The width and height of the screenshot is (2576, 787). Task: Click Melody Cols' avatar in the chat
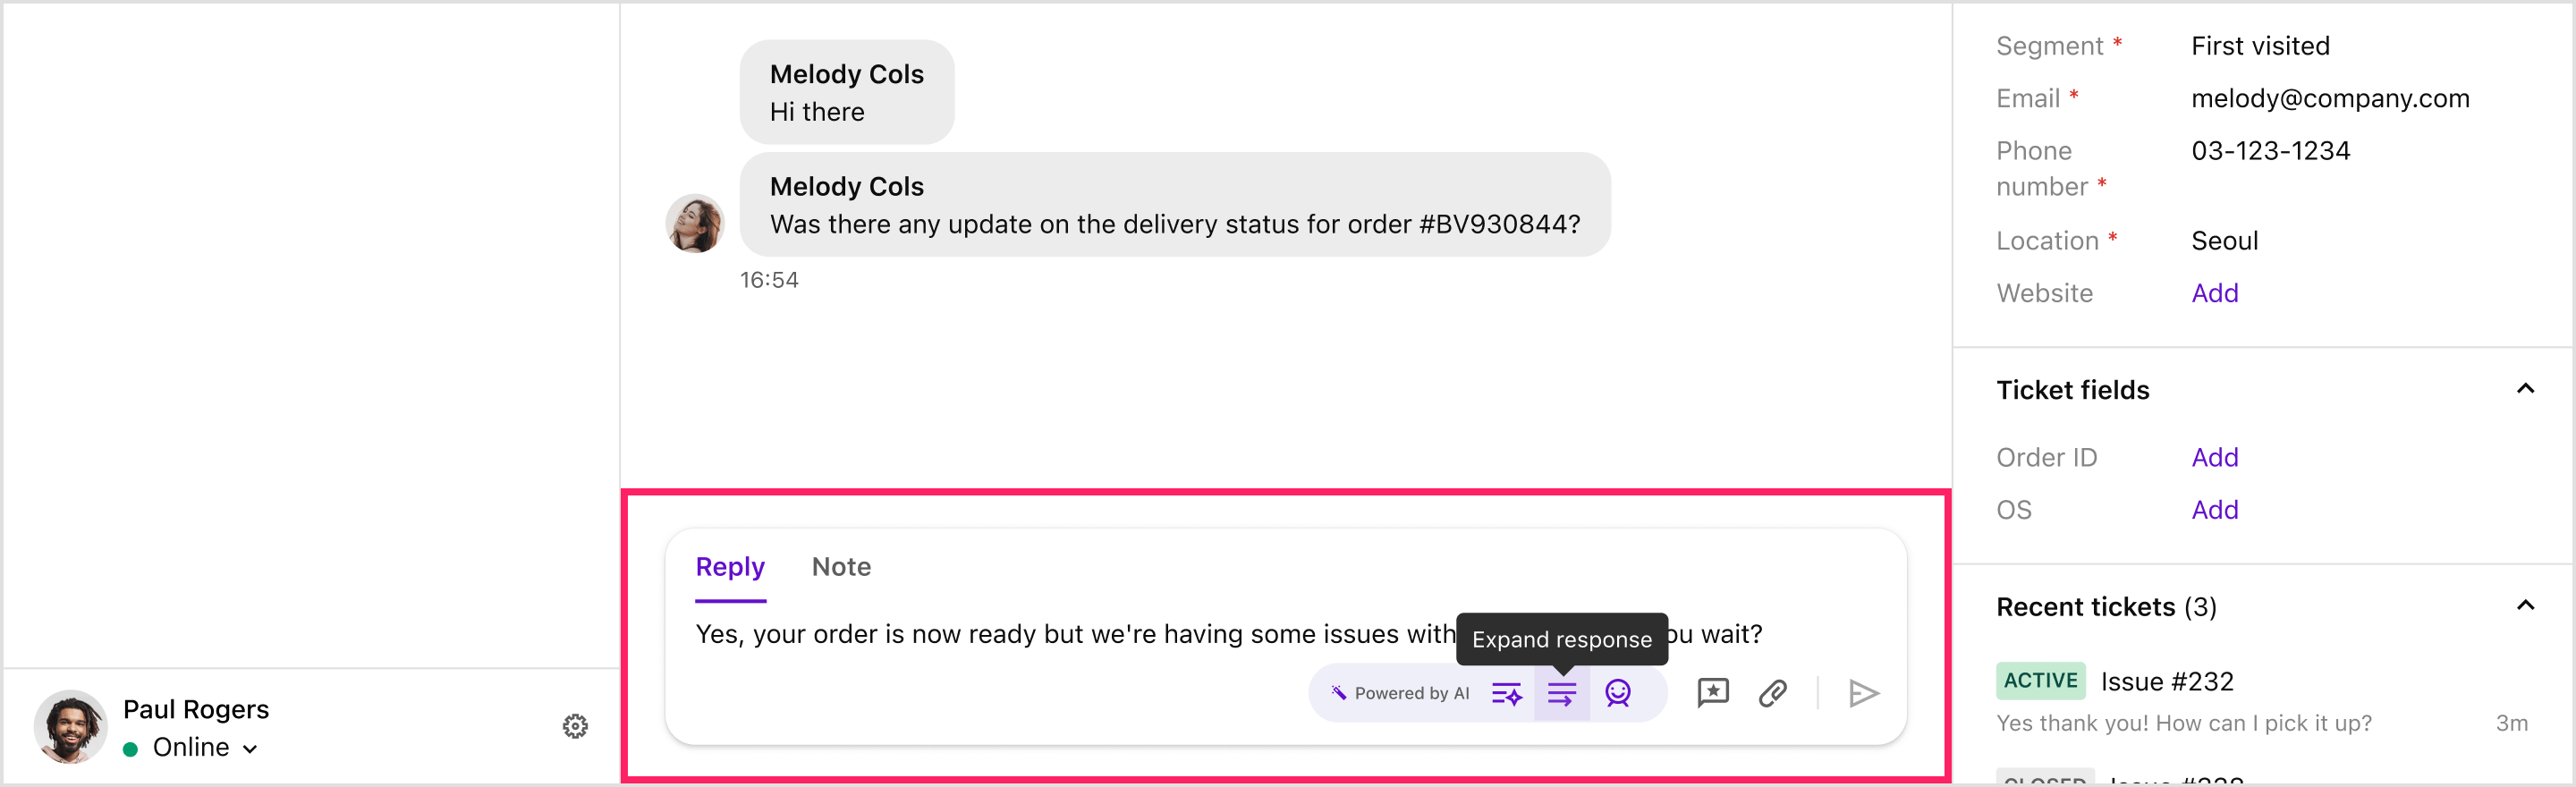pyautogui.click(x=695, y=223)
